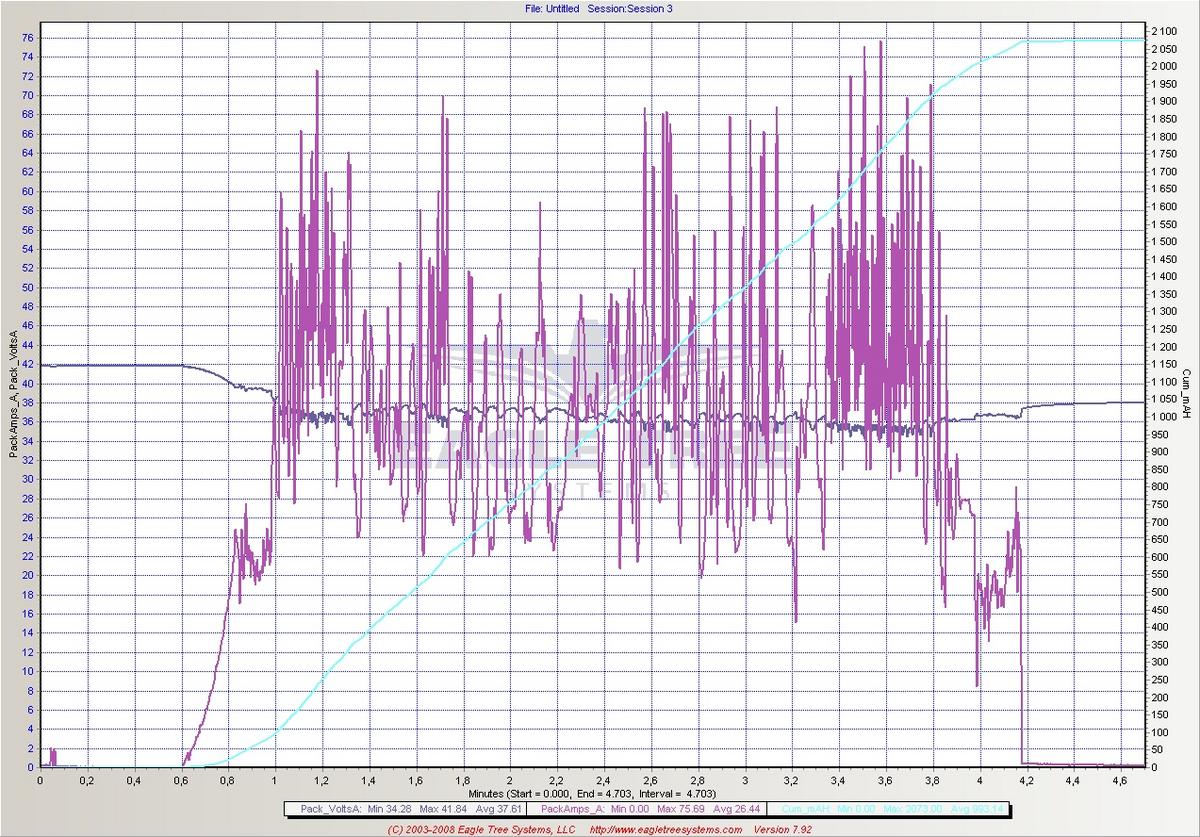Click the 76 tick on left axis
This screenshot has height=837, width=1200.
click(27, 38)
